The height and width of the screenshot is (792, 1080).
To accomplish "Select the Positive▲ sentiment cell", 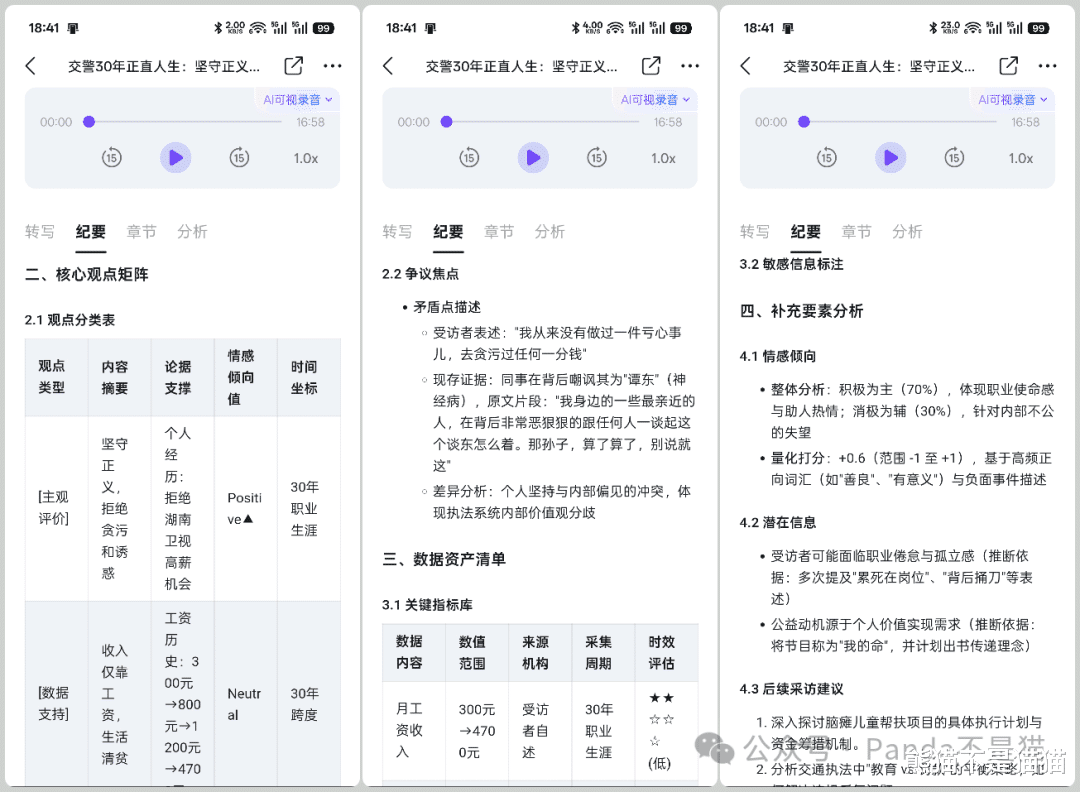I will click(245, 508).
